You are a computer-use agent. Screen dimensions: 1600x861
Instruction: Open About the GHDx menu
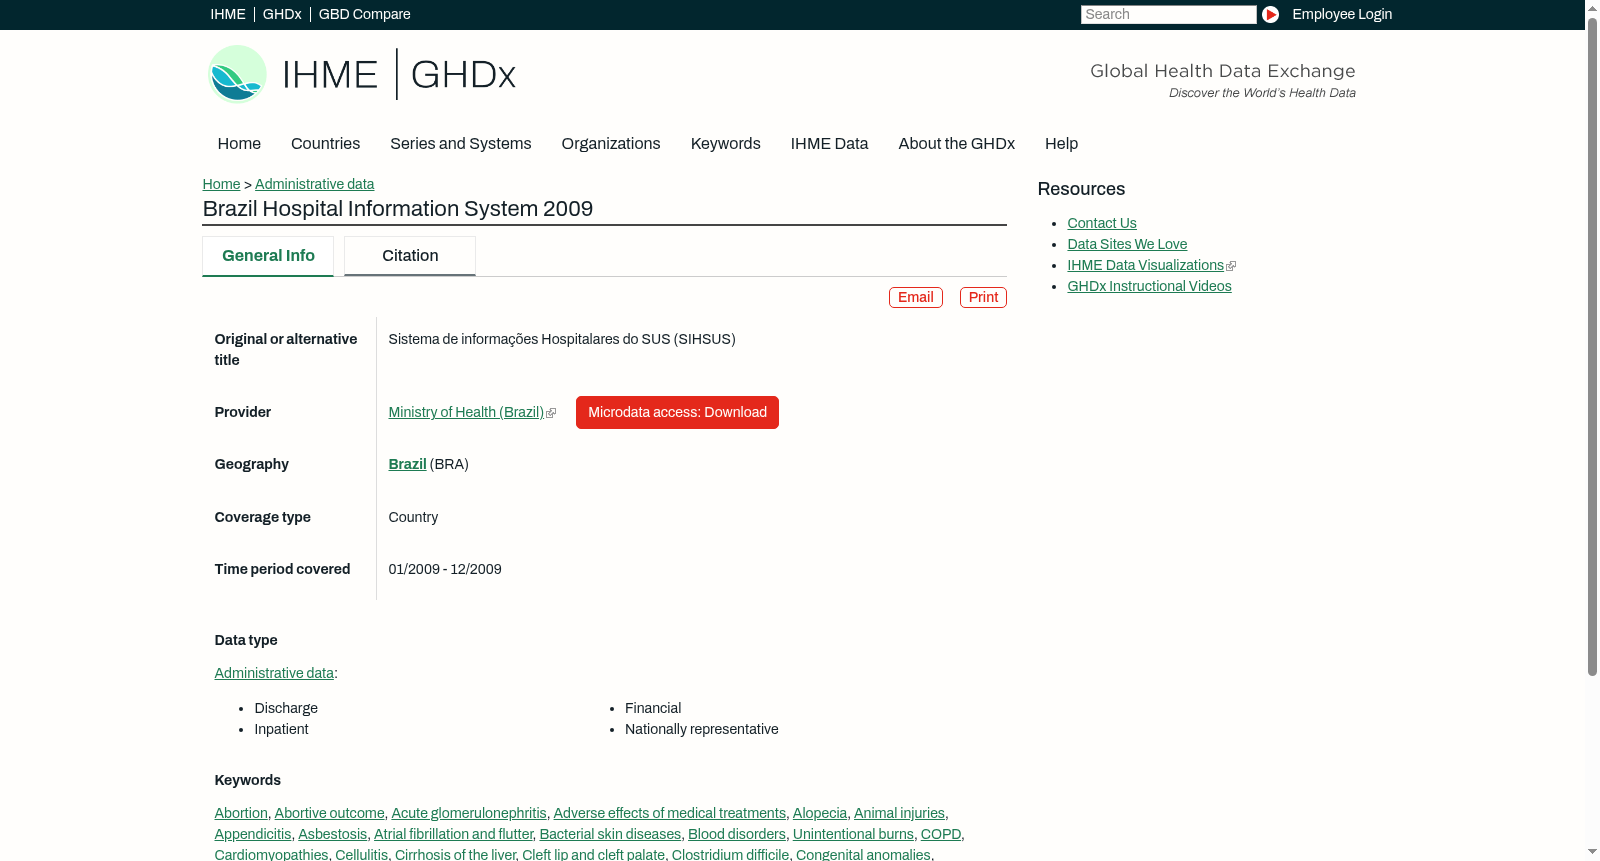(x=957, y=144)
